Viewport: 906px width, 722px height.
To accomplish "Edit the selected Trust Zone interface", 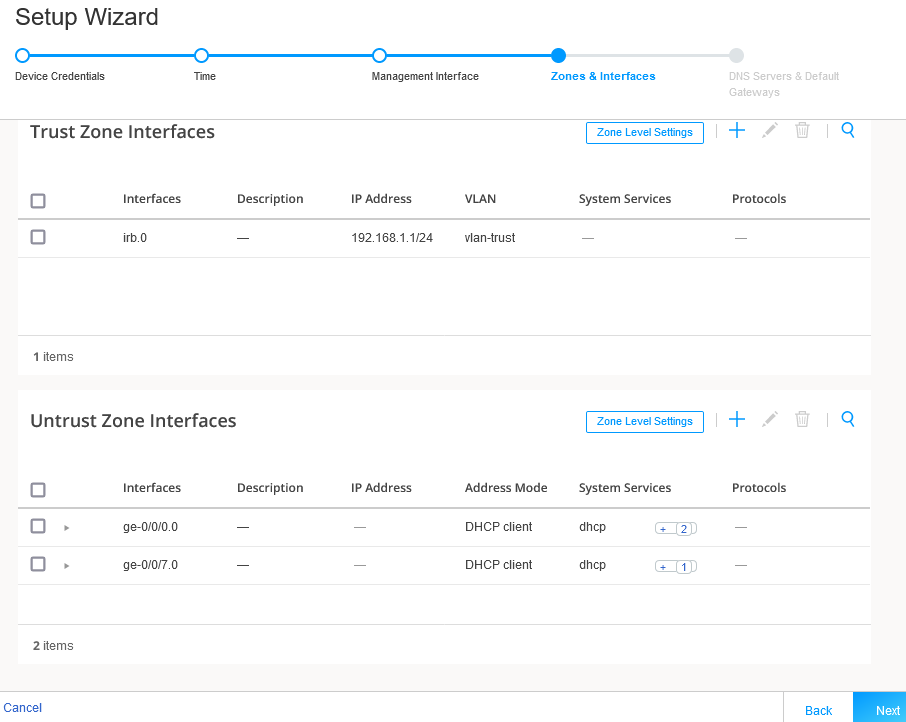I will coord(769,130).
